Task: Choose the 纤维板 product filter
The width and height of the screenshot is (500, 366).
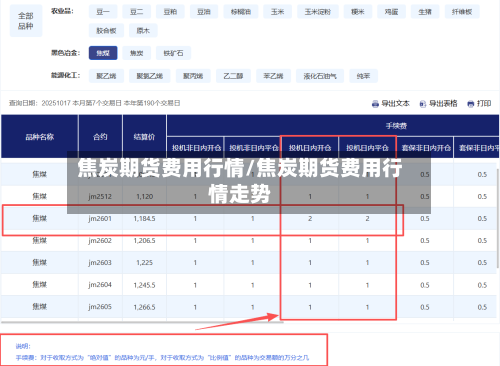Action: click(462, 12)
